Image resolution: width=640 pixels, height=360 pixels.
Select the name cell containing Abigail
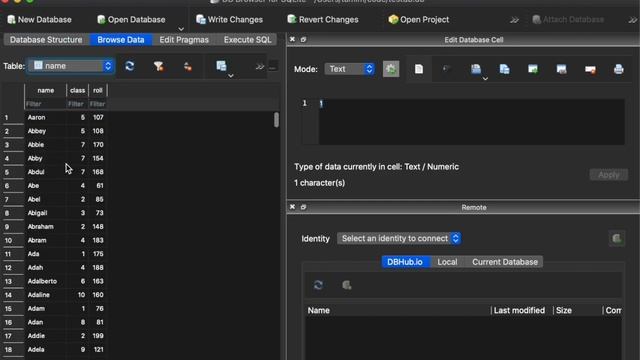tap(45, 213)
